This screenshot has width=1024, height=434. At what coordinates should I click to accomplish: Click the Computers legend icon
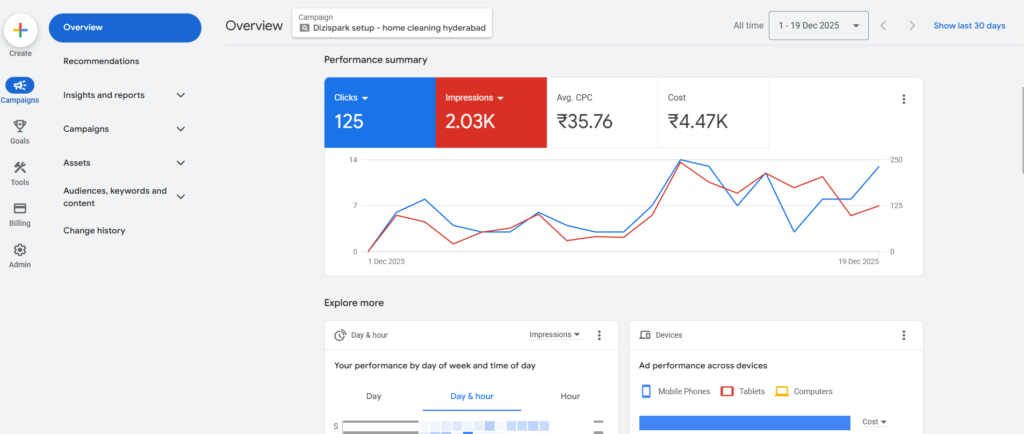(782, 392)
